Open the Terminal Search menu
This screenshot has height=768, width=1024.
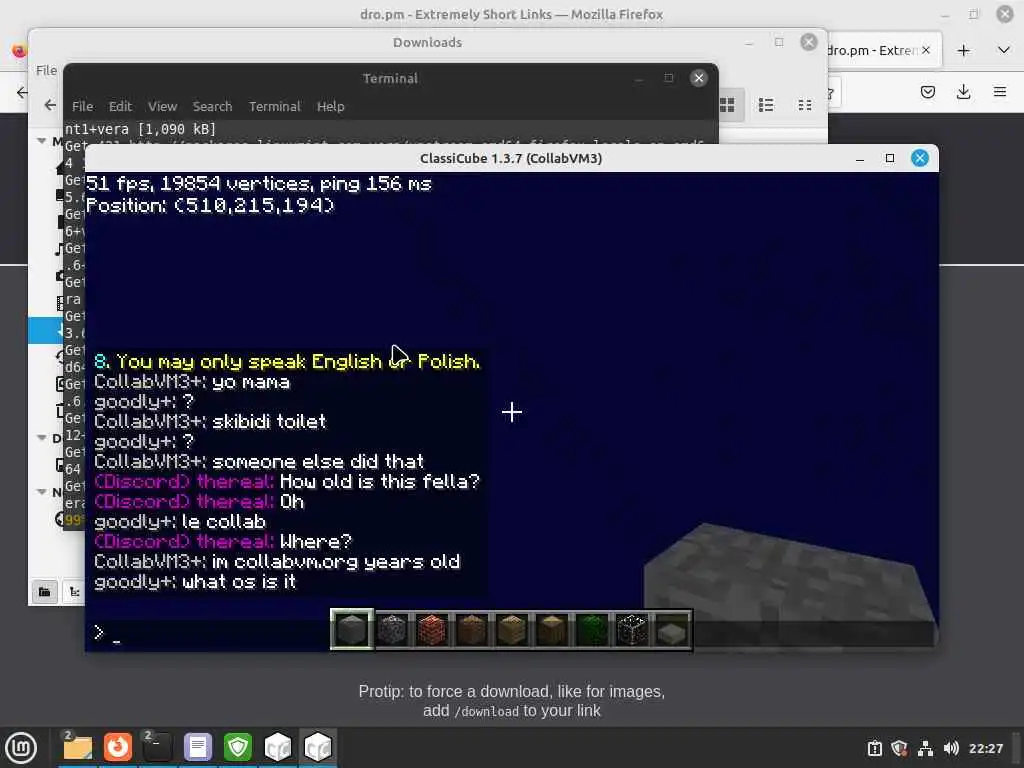(x=212, y=106)
